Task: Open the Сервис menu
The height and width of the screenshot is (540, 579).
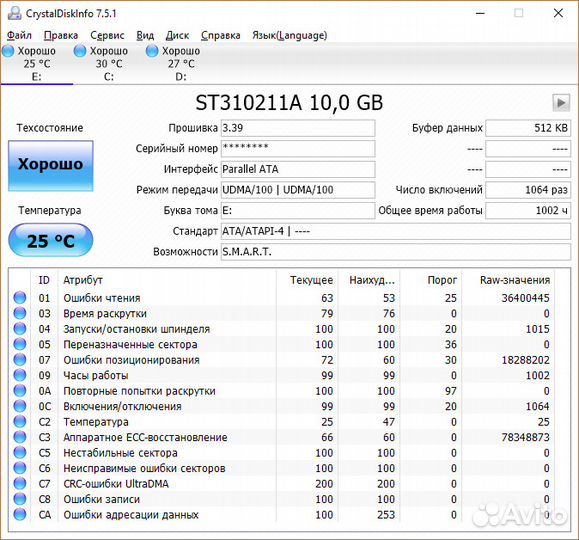Action: [x=107, y=35]
